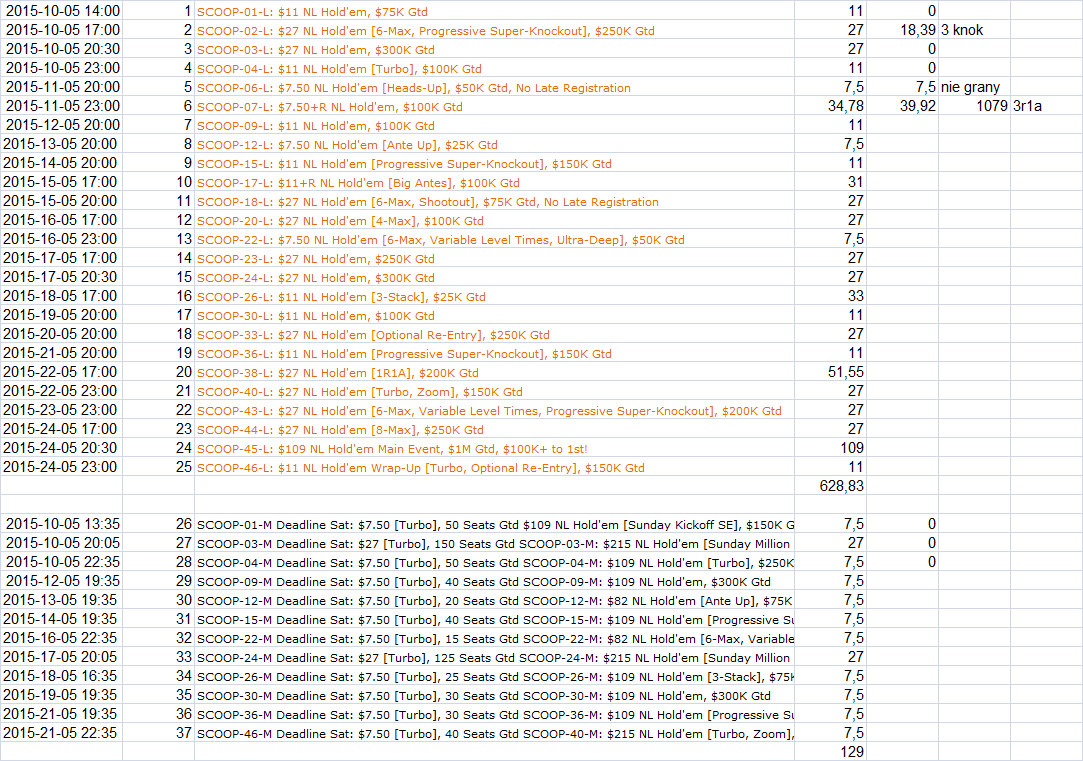Click SCOOP-33-L Optional Re-Entry $250K Gtd cell
The image size is (1083, 761).
(494, 334)
